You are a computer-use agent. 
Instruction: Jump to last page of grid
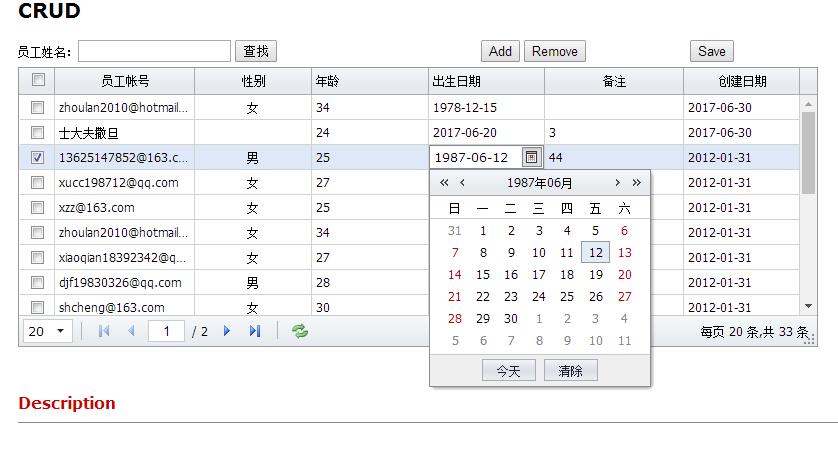[x=255, y=331]
